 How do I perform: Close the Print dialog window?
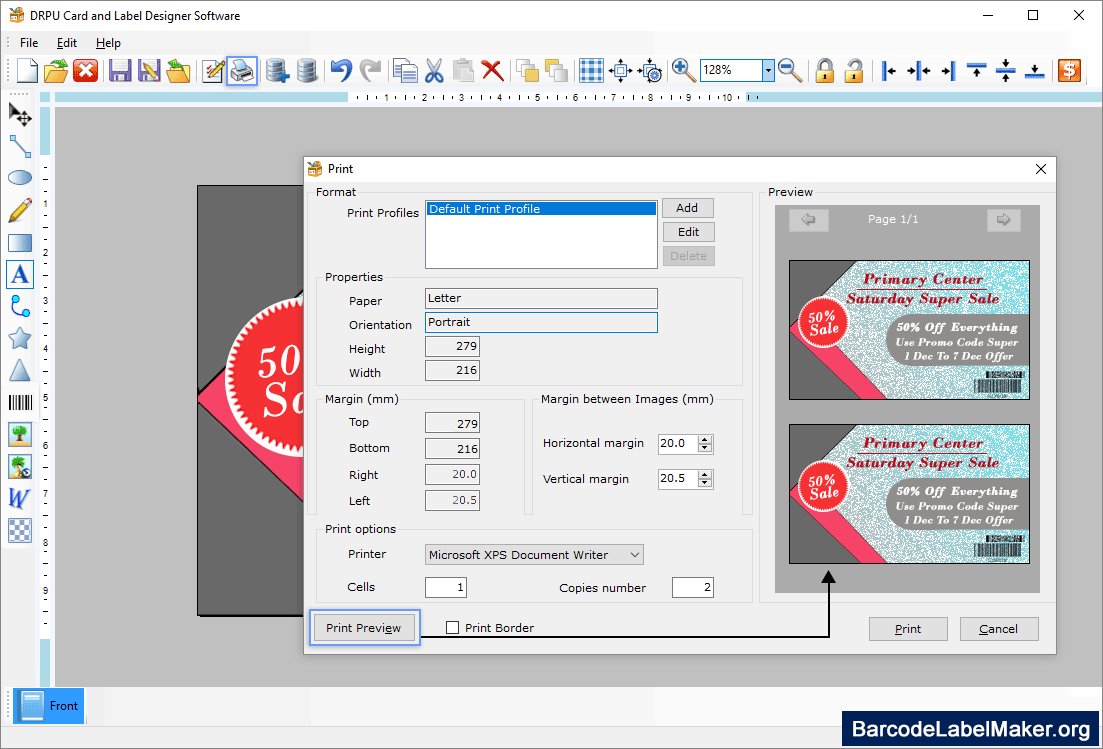point(1041,169)
